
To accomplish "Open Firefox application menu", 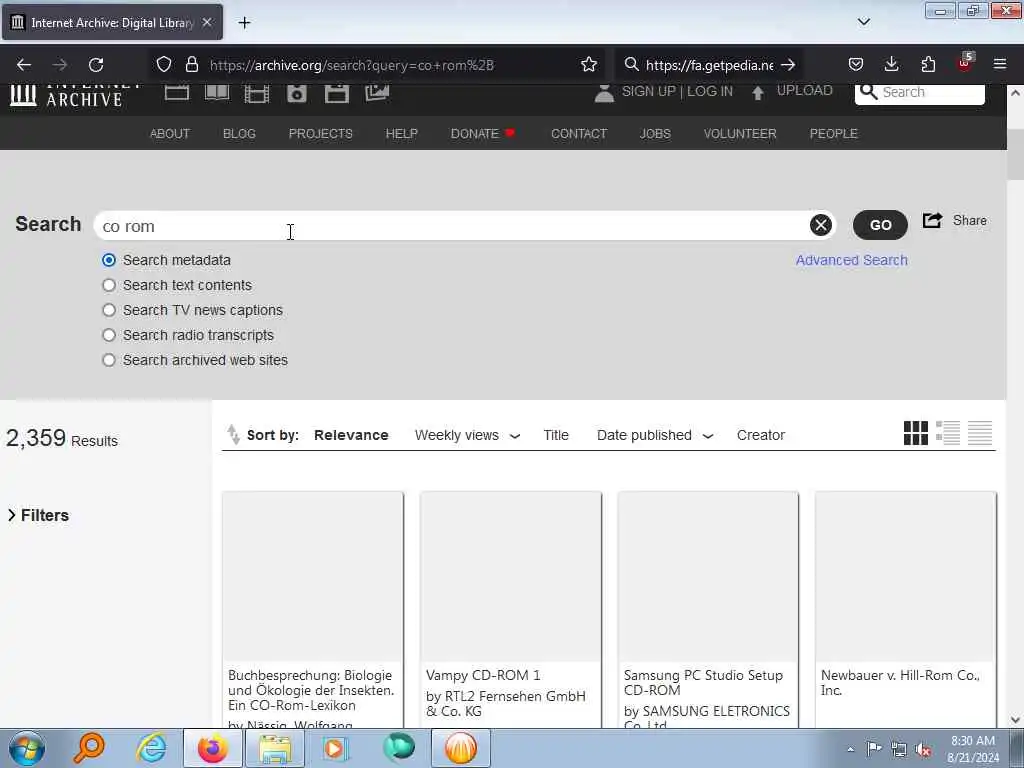I will 1000,65.
